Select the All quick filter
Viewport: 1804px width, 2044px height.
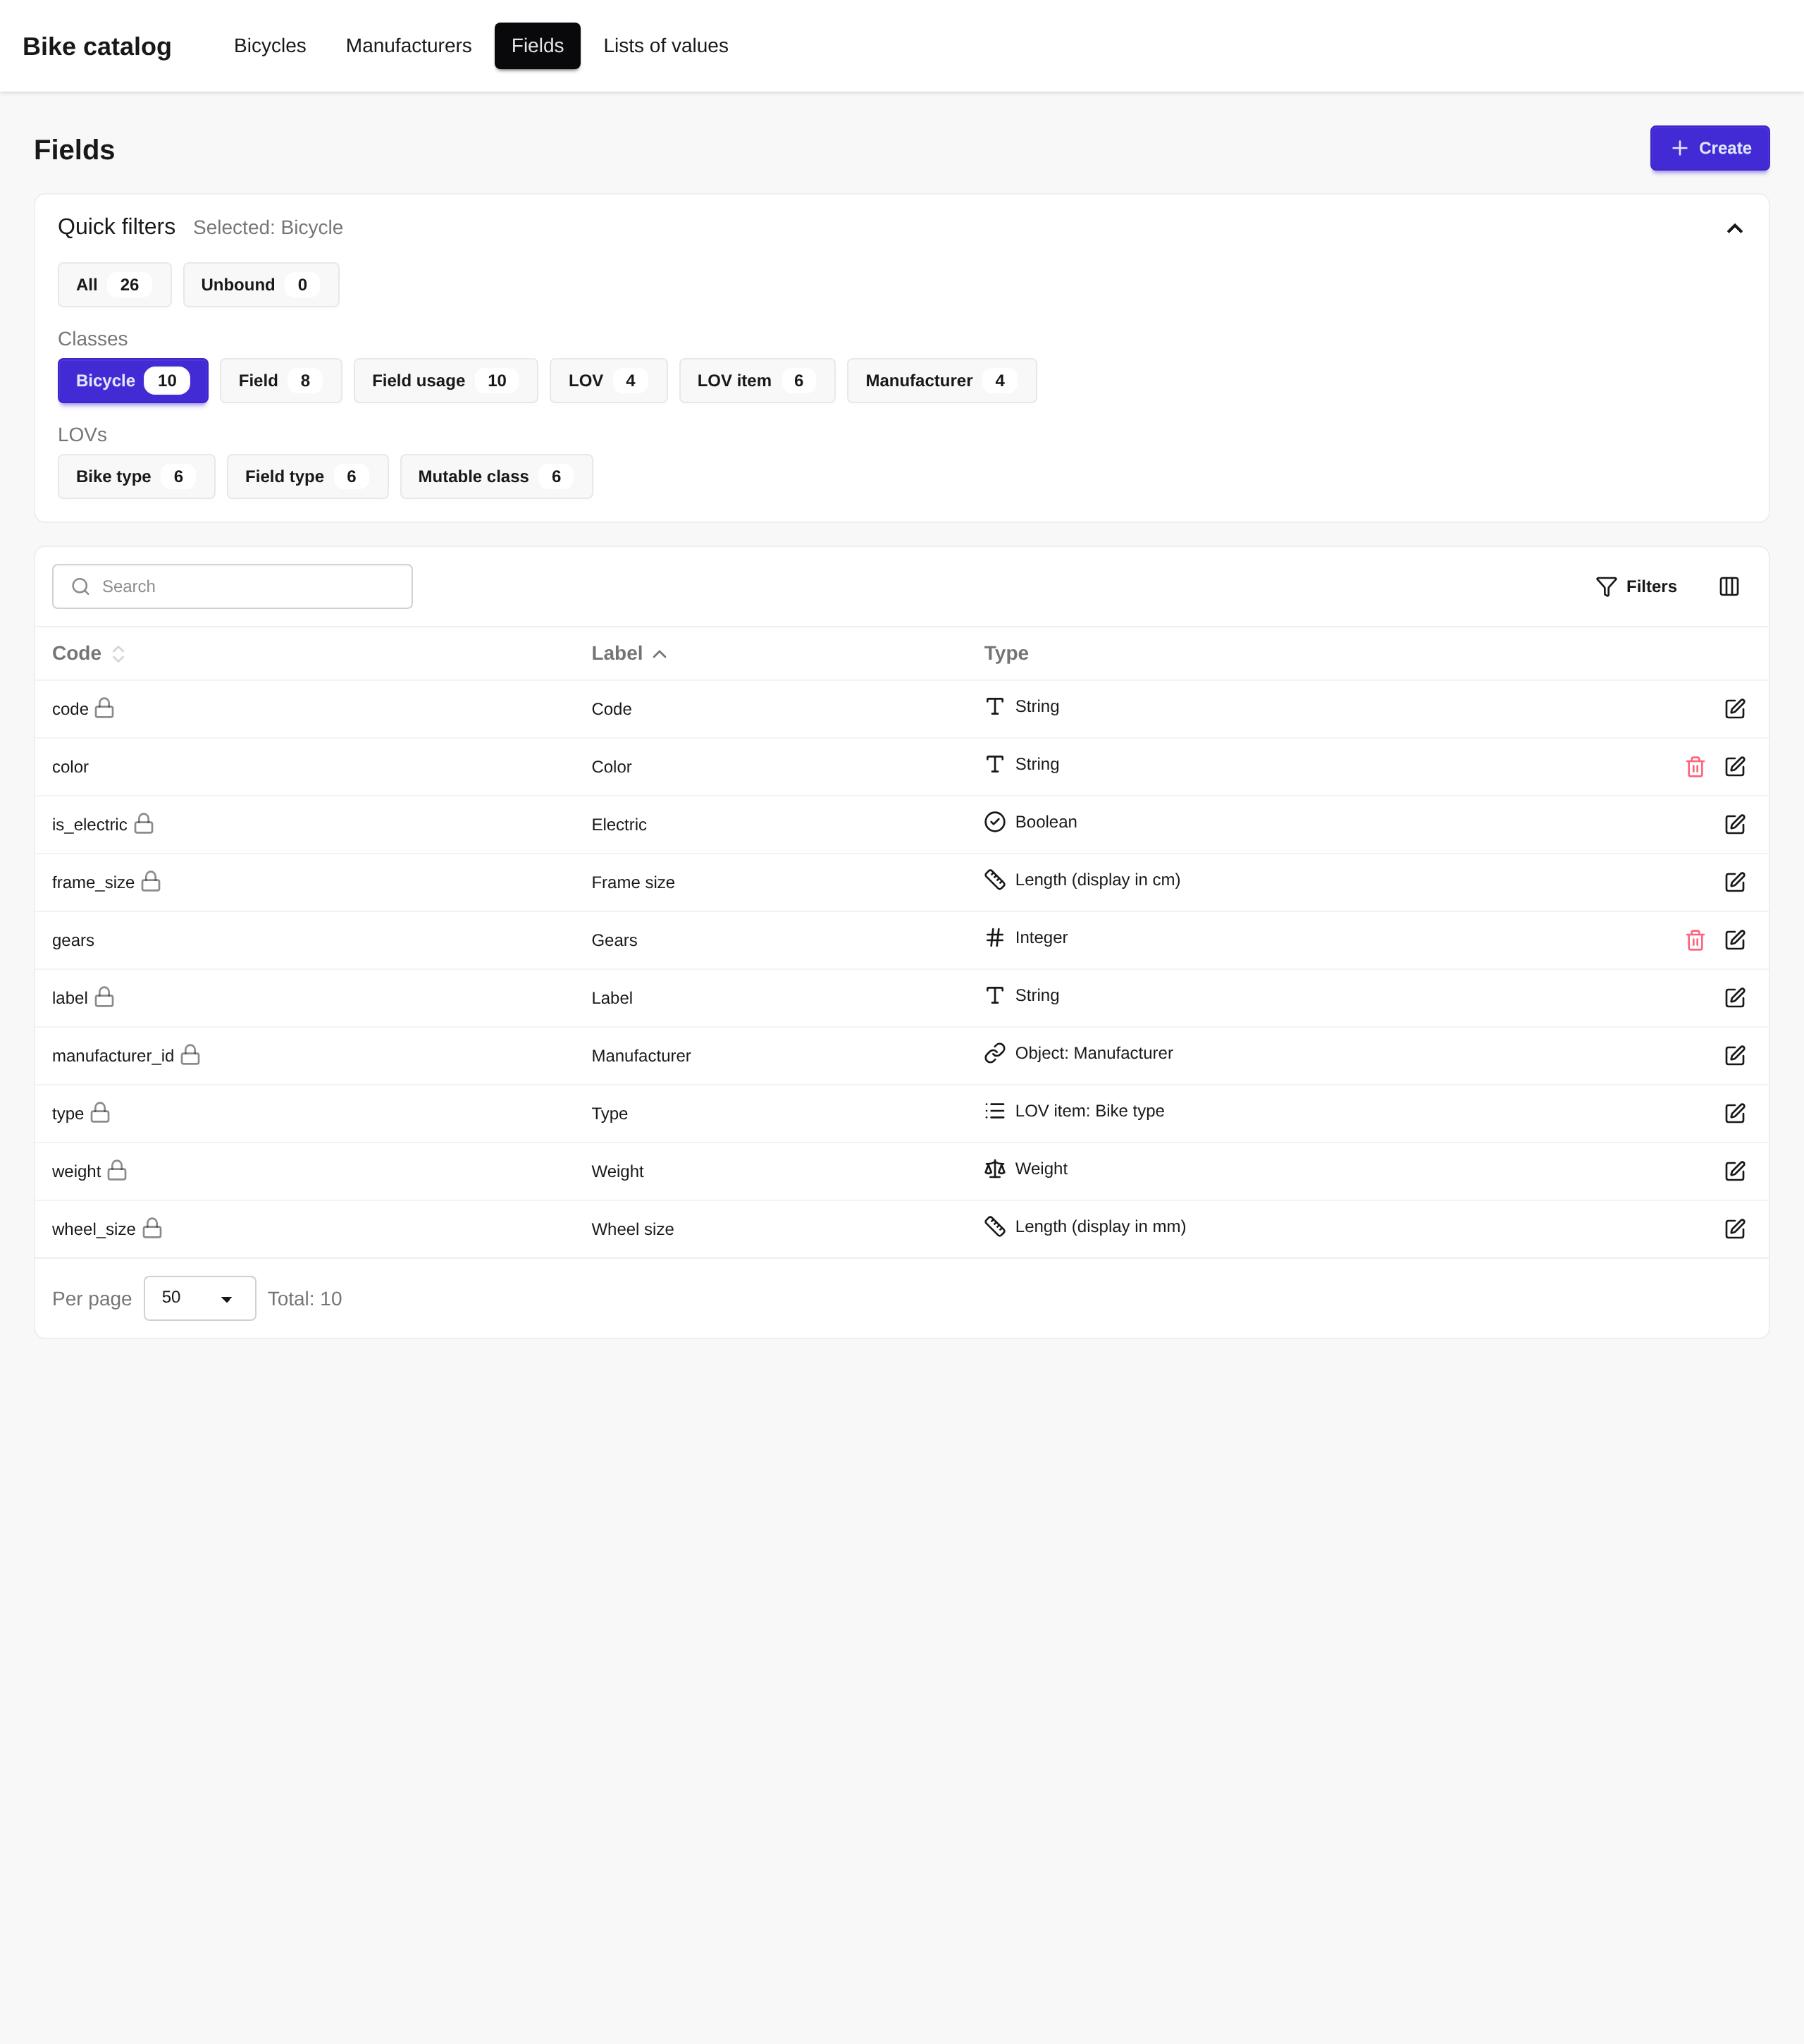(x=114, y=285)
